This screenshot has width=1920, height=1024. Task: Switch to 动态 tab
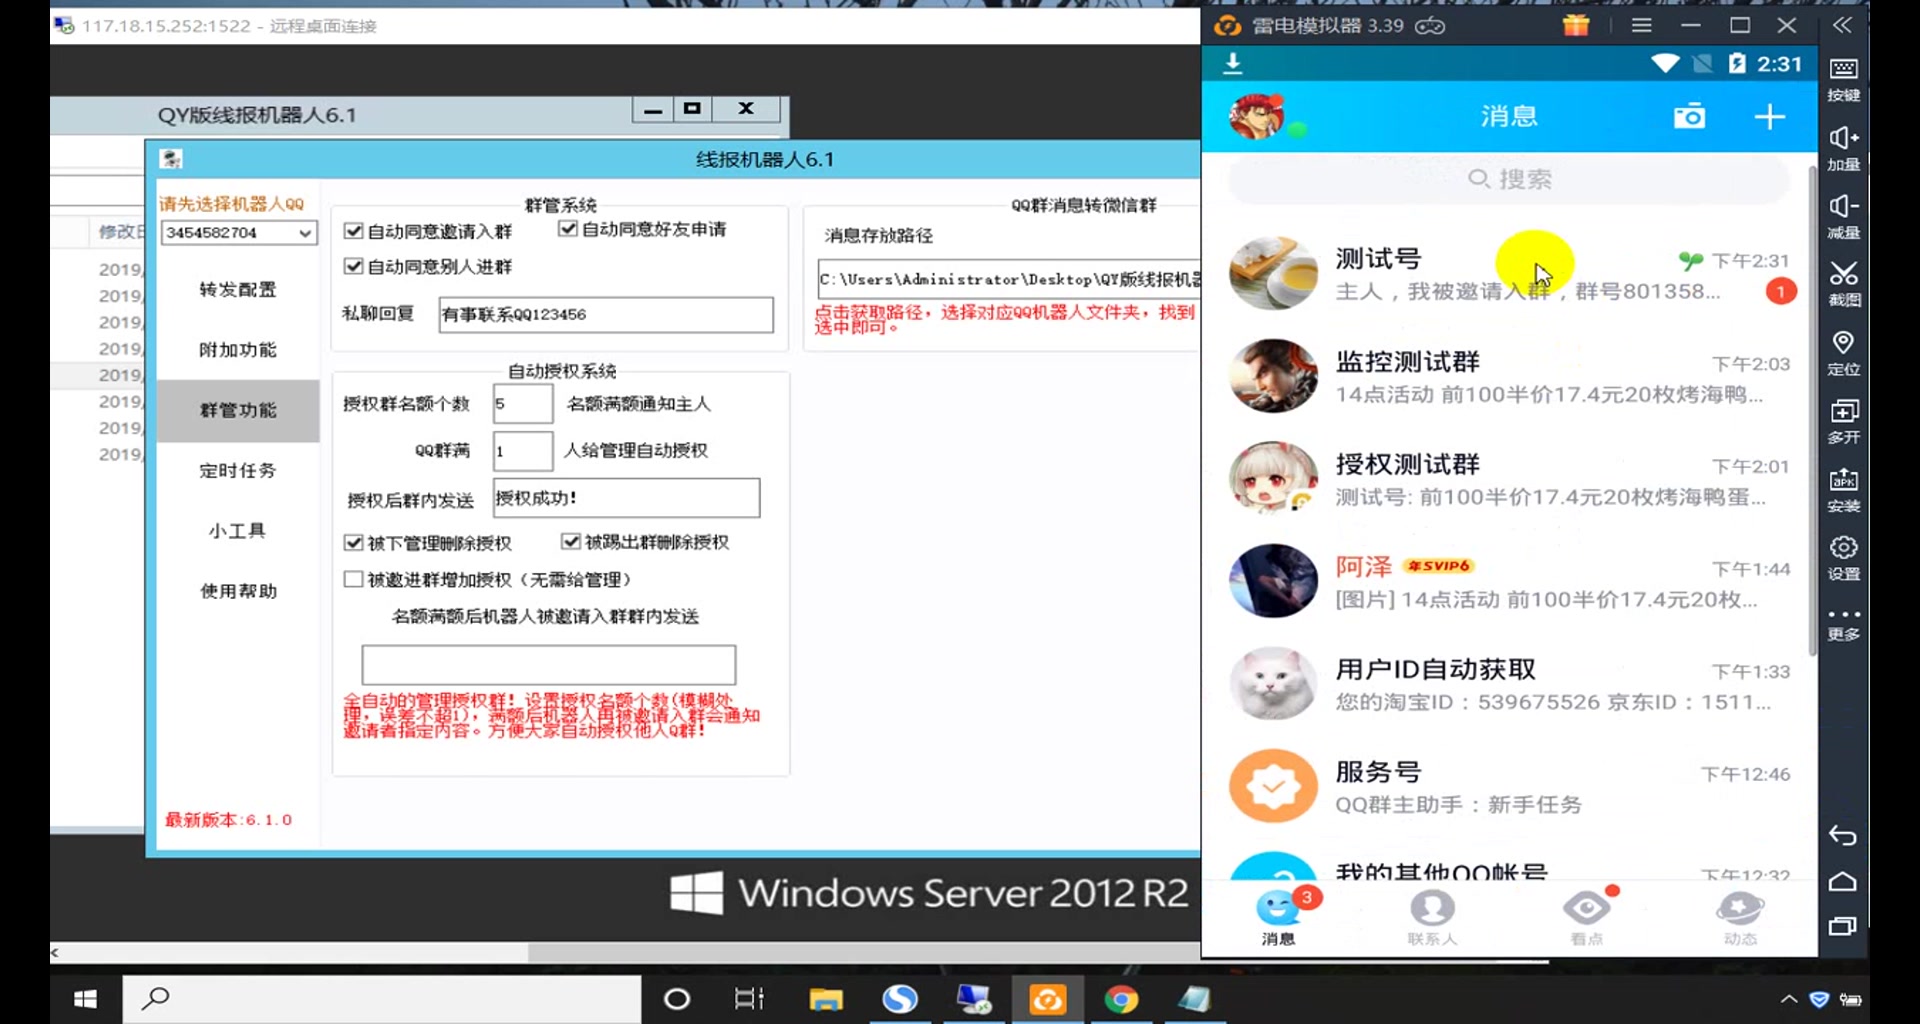pos(1740,918)
